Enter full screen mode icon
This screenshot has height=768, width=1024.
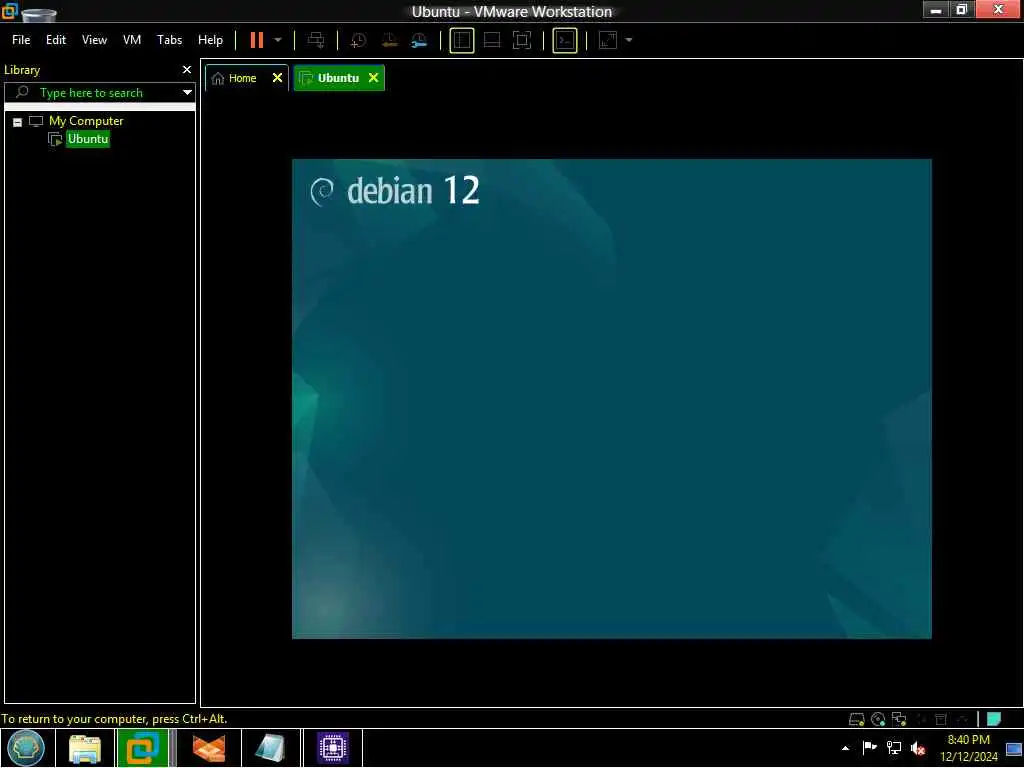point(522,40)
